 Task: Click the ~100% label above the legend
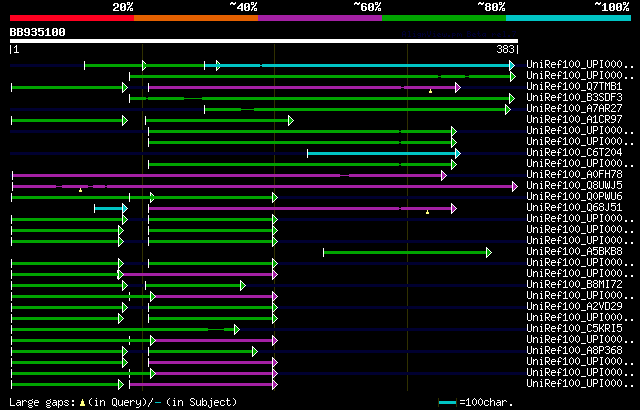coord(611,7)
